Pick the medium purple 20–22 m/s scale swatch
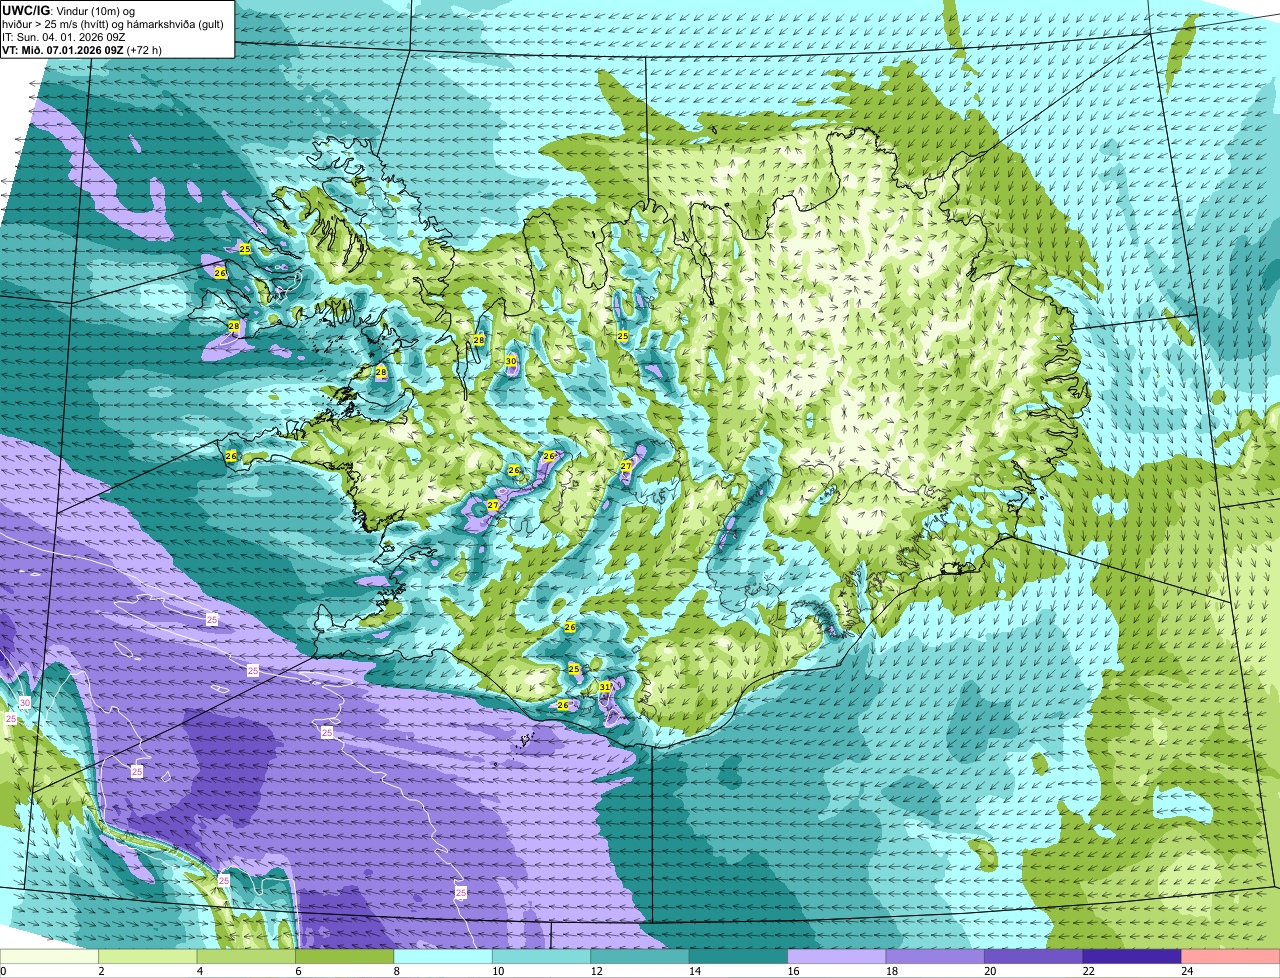Image resolution: width=1280 pixels, height=978 pixels. click(x=1034, y=956)
